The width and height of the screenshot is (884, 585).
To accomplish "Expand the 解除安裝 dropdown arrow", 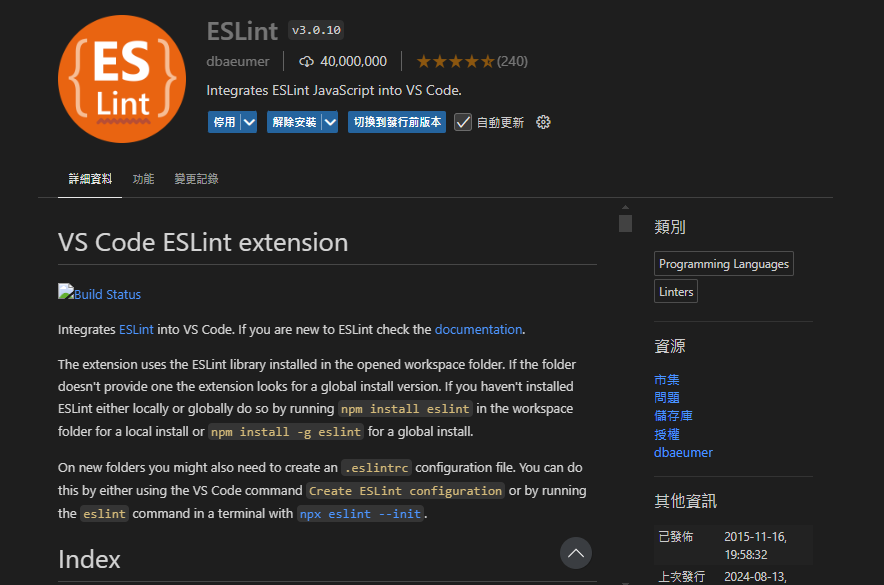I will point(330,122).
